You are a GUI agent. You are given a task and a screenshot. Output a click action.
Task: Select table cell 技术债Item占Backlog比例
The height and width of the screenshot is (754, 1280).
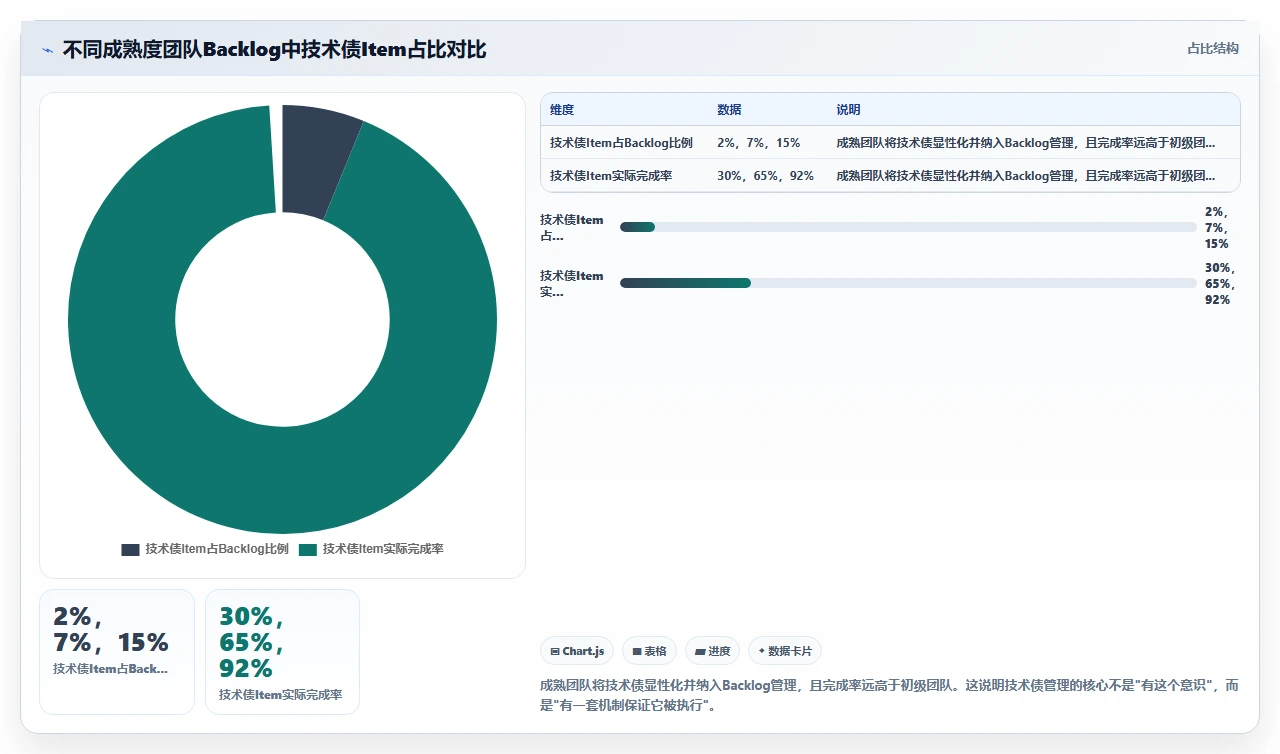(x=621, y=143)
